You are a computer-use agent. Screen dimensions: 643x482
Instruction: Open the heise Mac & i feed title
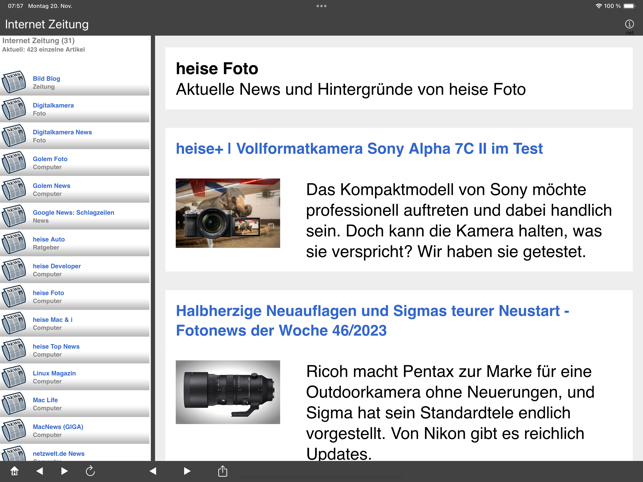coord(52,320)
